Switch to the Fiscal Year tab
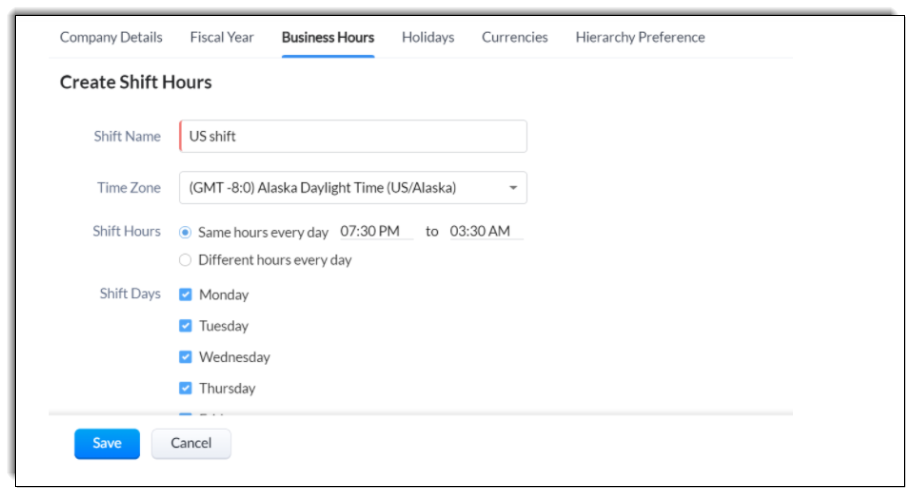 [x=222, y=37]
